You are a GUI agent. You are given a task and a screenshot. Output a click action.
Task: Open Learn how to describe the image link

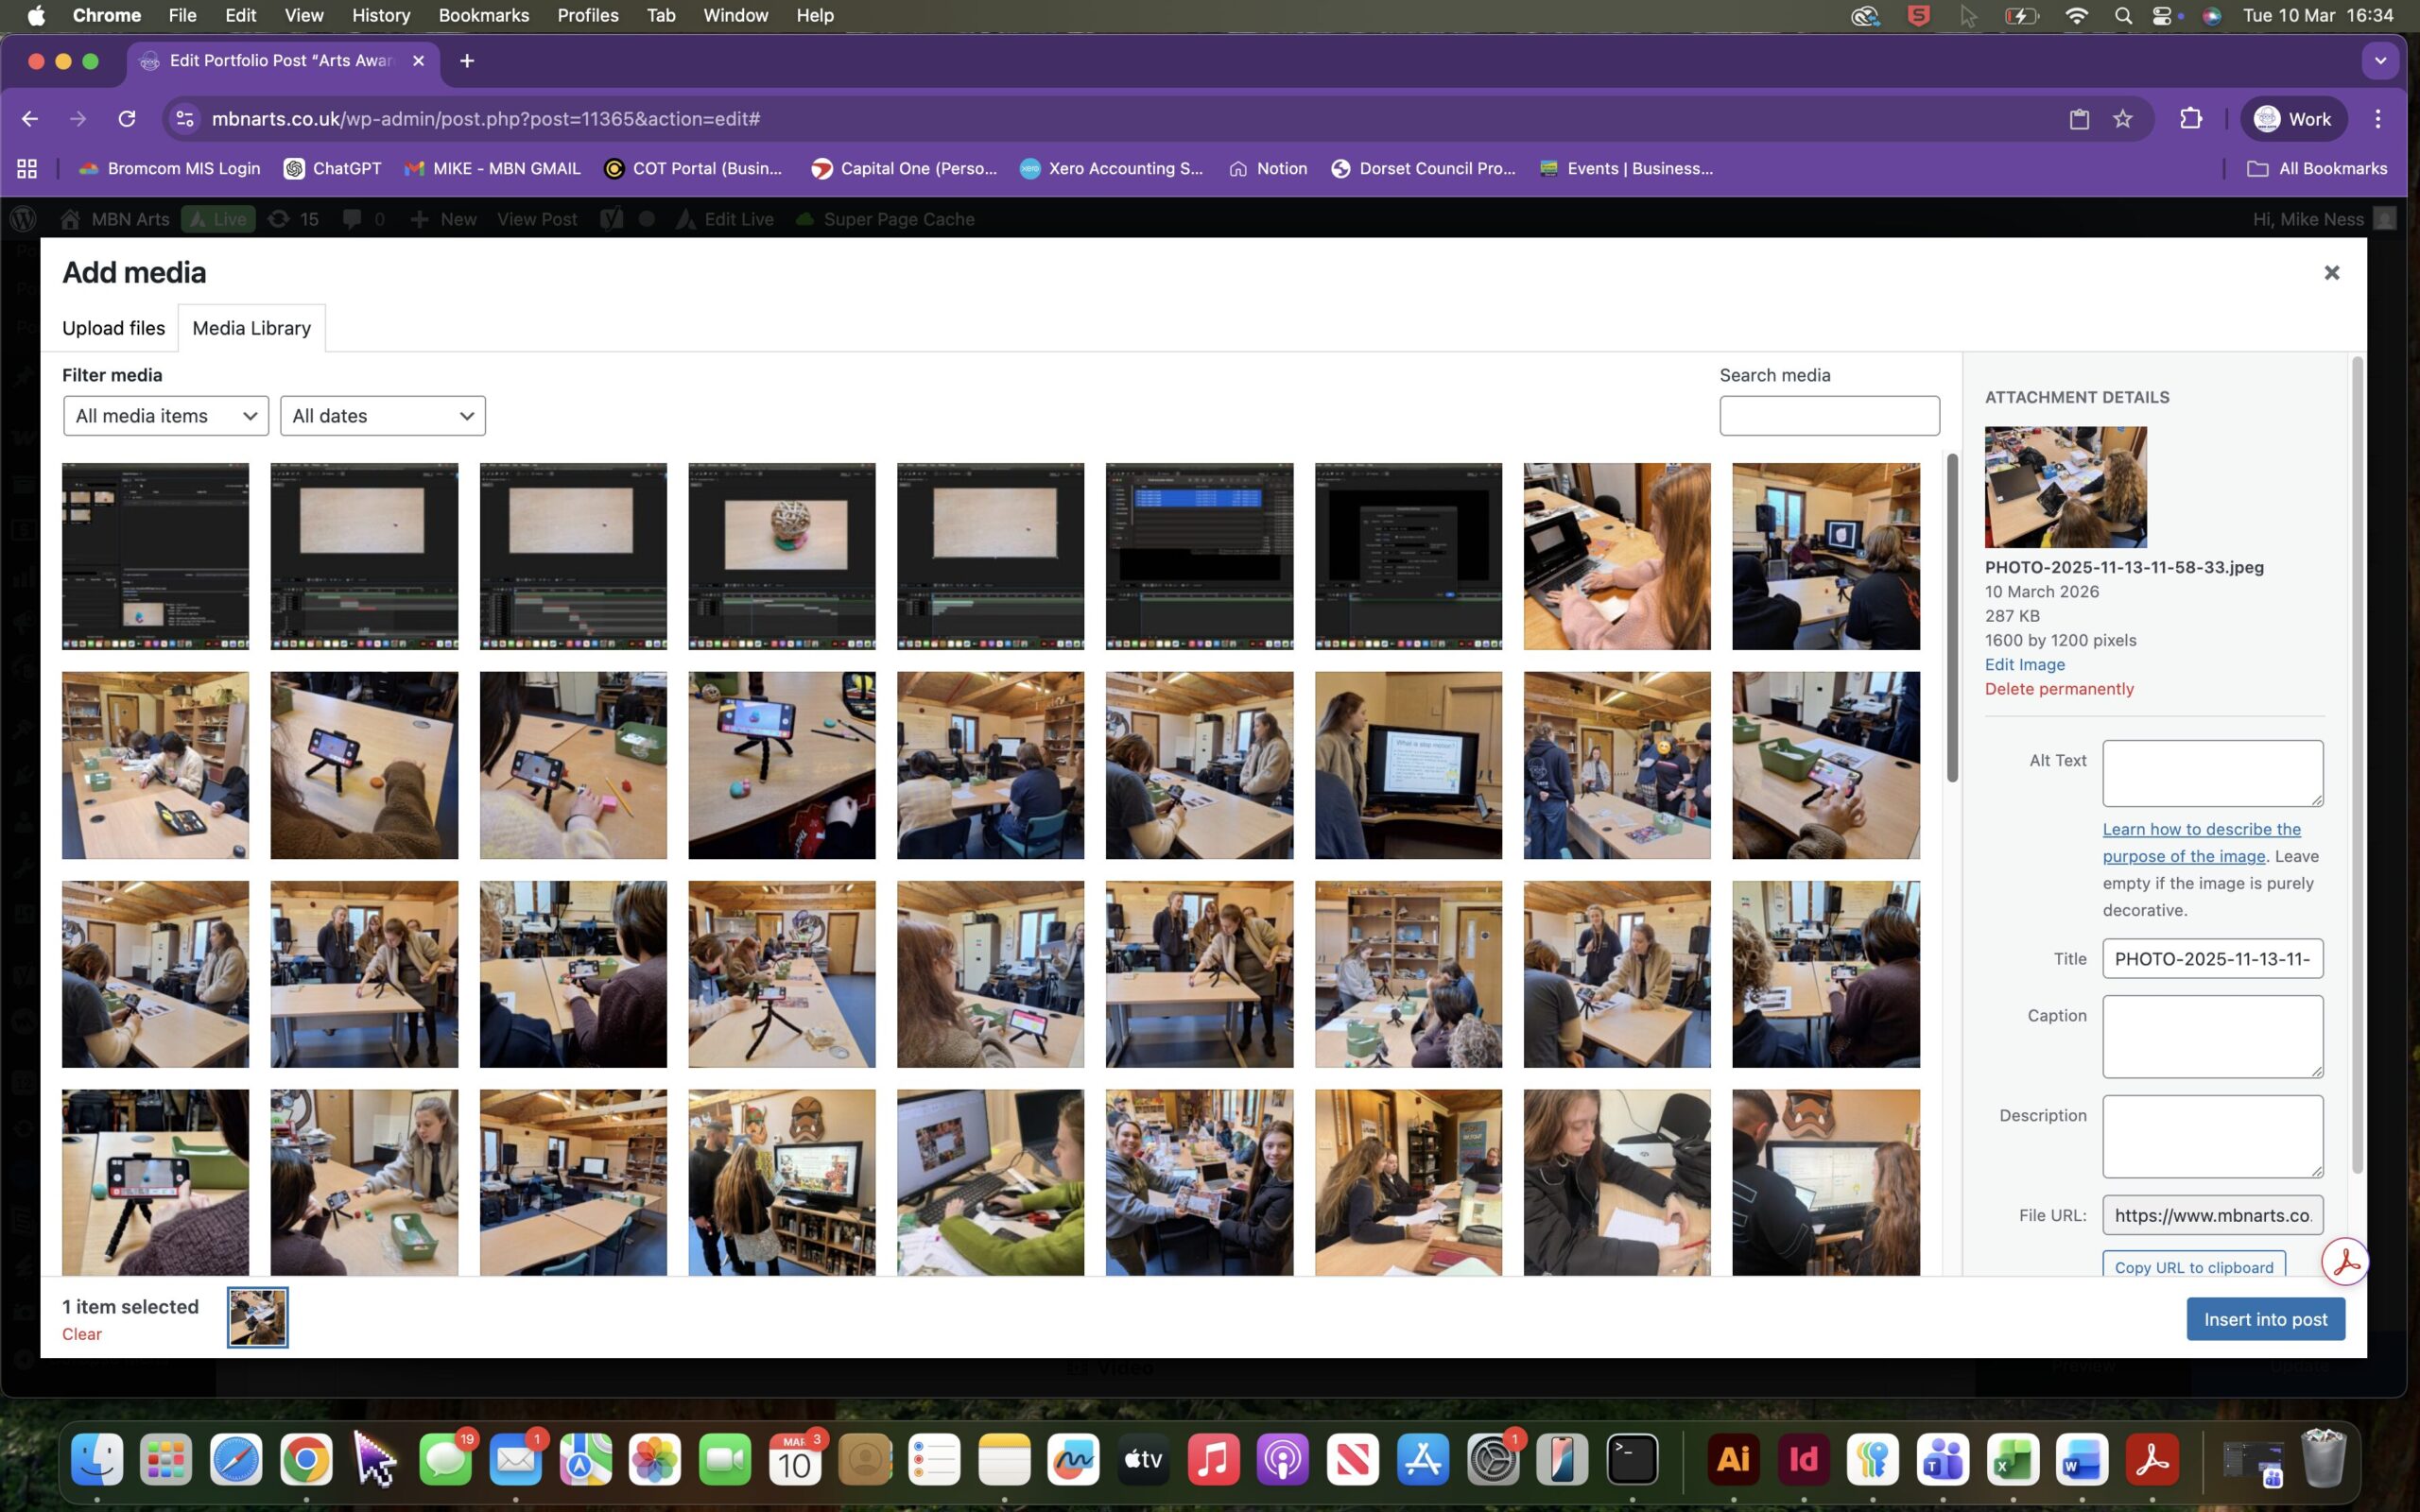pos(2201,842)
